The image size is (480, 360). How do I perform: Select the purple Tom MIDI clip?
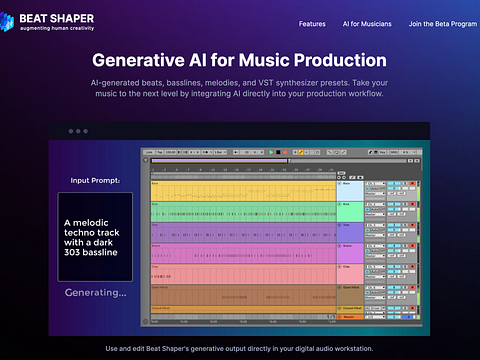pyautogui.click(x=243, y=233)
